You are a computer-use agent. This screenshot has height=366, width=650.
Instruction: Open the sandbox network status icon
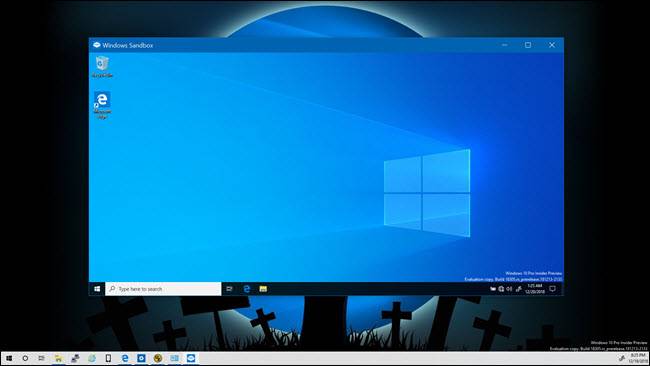pyautogui.click(x=501, y=289)
